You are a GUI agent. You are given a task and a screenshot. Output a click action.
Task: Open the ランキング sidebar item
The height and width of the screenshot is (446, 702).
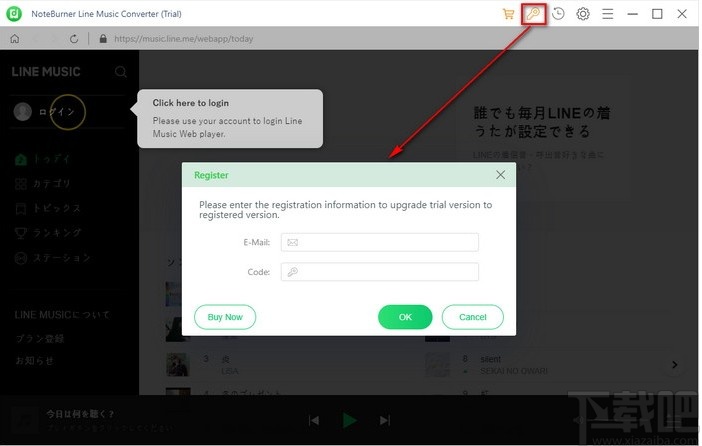47,233
